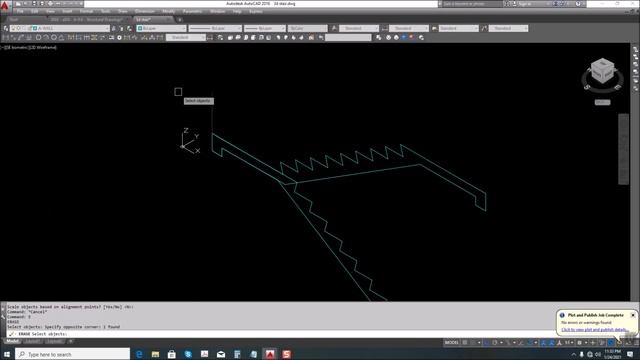
Task: Open the plot and publish details link
Action: (x=595, y=329)
